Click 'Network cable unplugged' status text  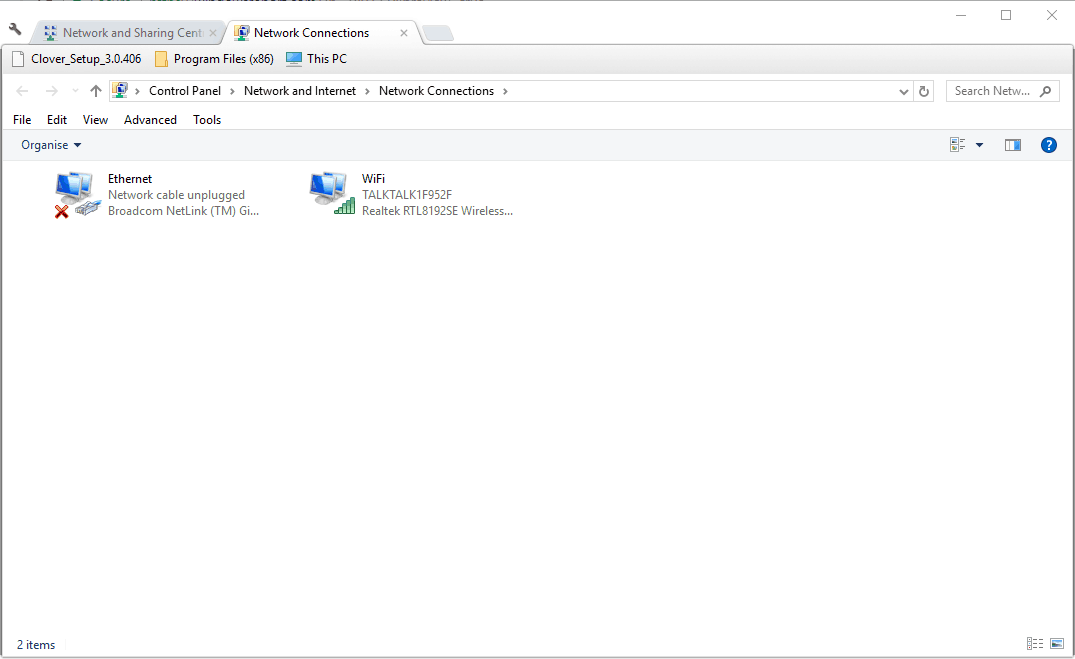coord(176,195)
